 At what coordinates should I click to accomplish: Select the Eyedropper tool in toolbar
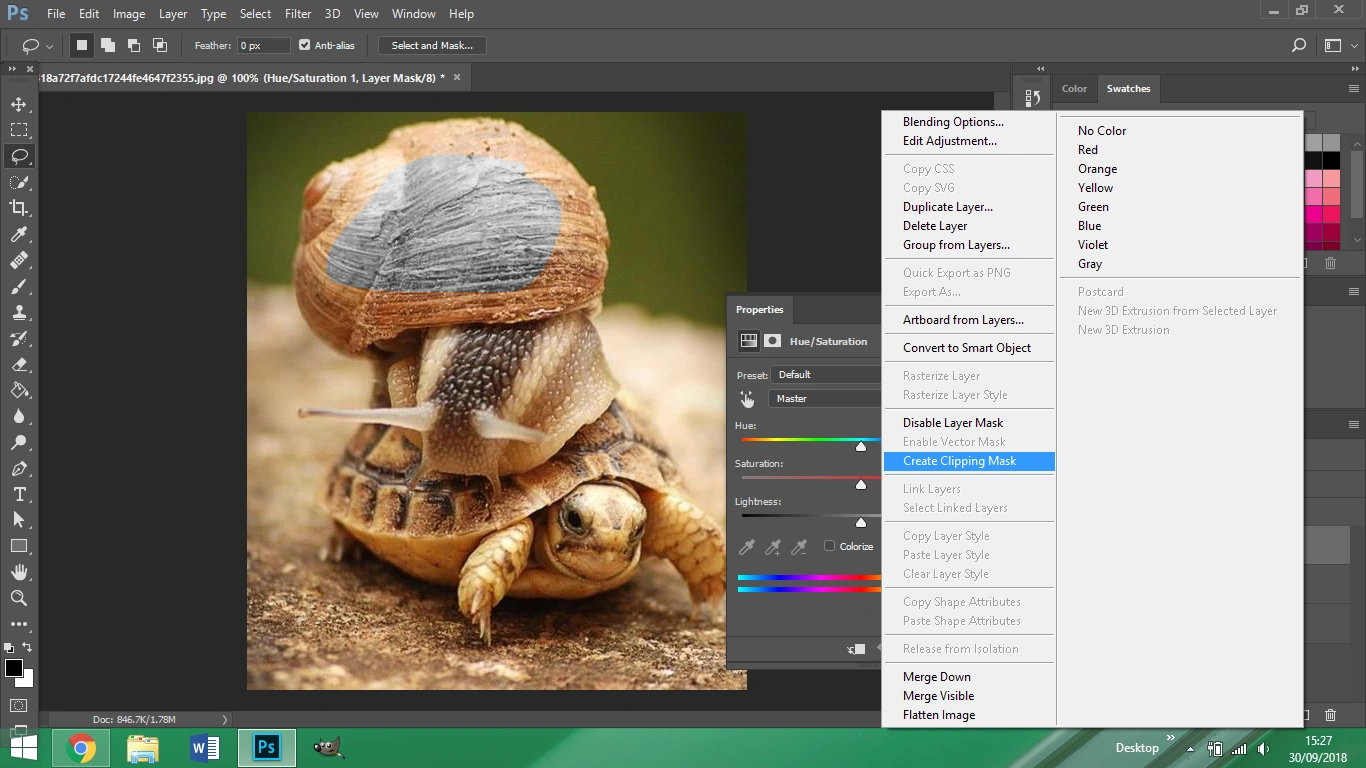point(19,234)
